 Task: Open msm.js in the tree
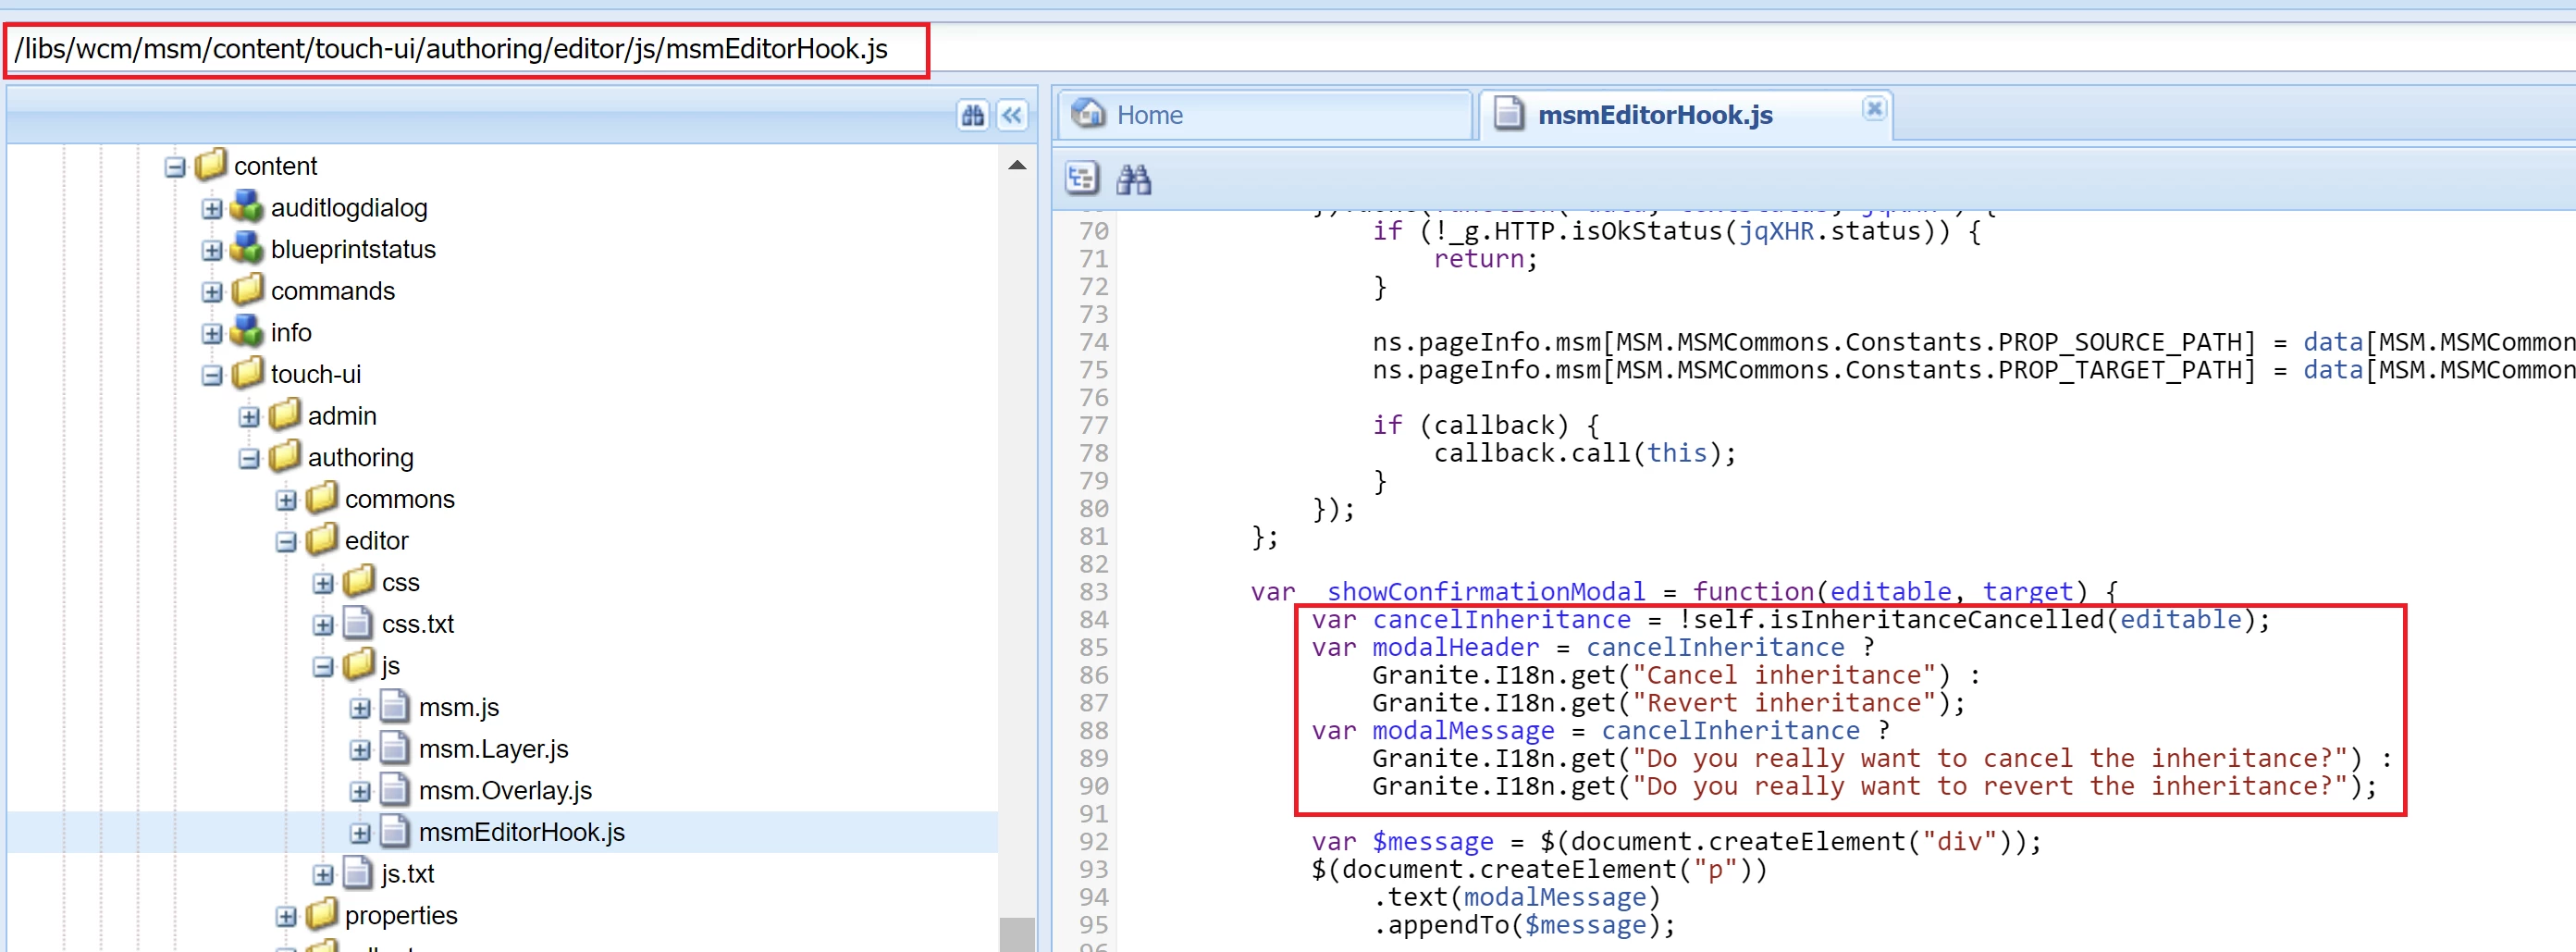click(x=458, y=708)
